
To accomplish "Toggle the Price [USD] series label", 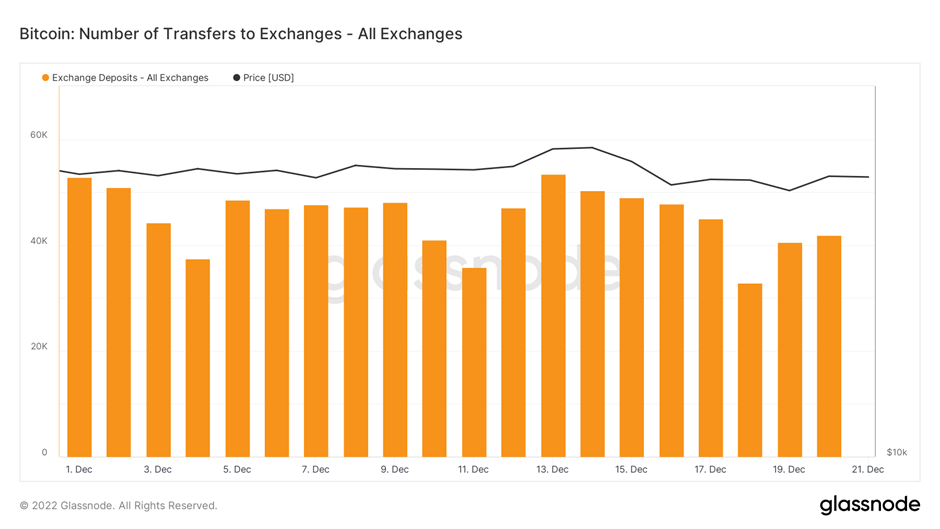I will pyautogui.click(x=268, y=78).
